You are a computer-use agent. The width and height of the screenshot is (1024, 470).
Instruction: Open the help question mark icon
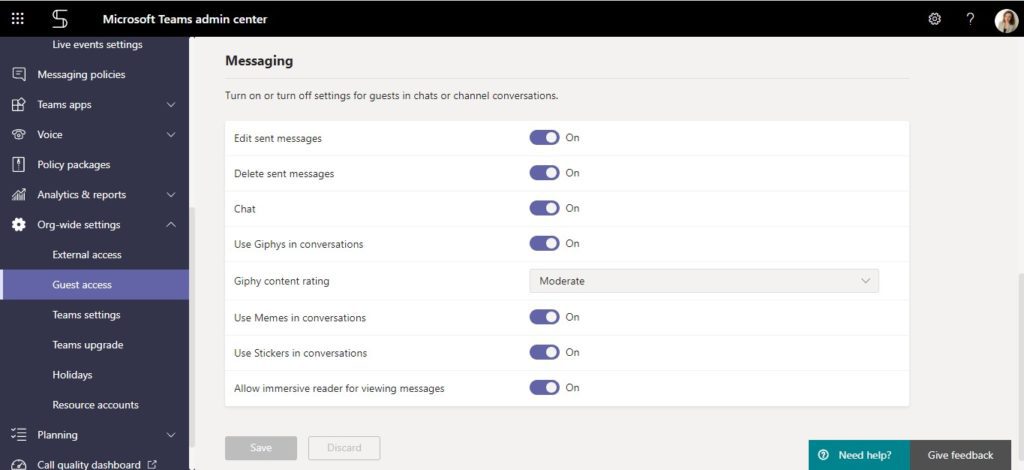tap(970, 19)
